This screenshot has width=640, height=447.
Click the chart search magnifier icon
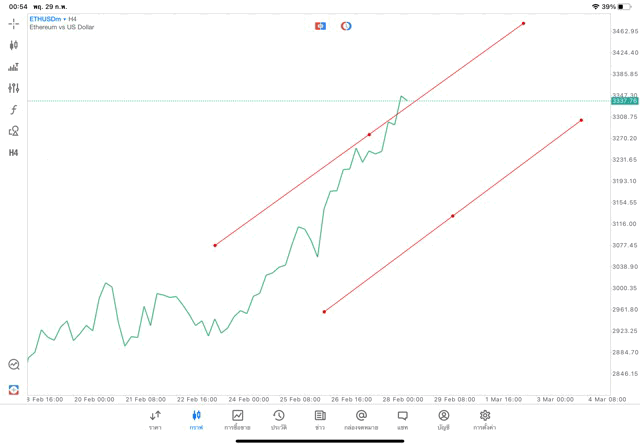(14, 365)
